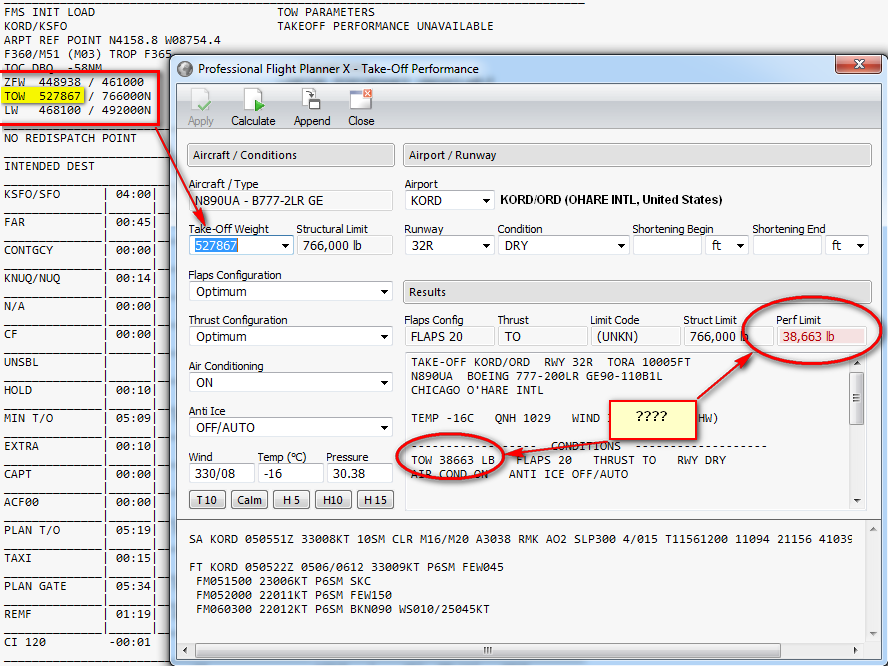Click the Structural Limit field
This screenshot has height=666, width=888.
(x=344, y=246)
